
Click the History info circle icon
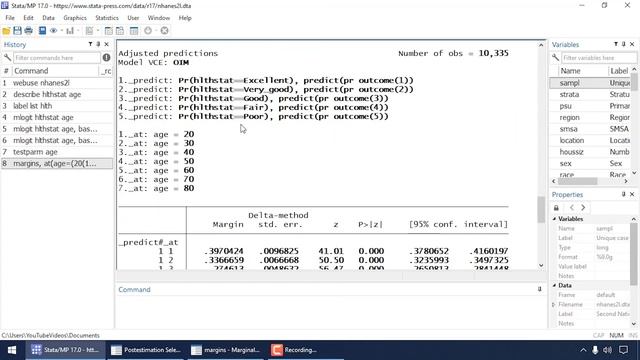pos(107,58)
